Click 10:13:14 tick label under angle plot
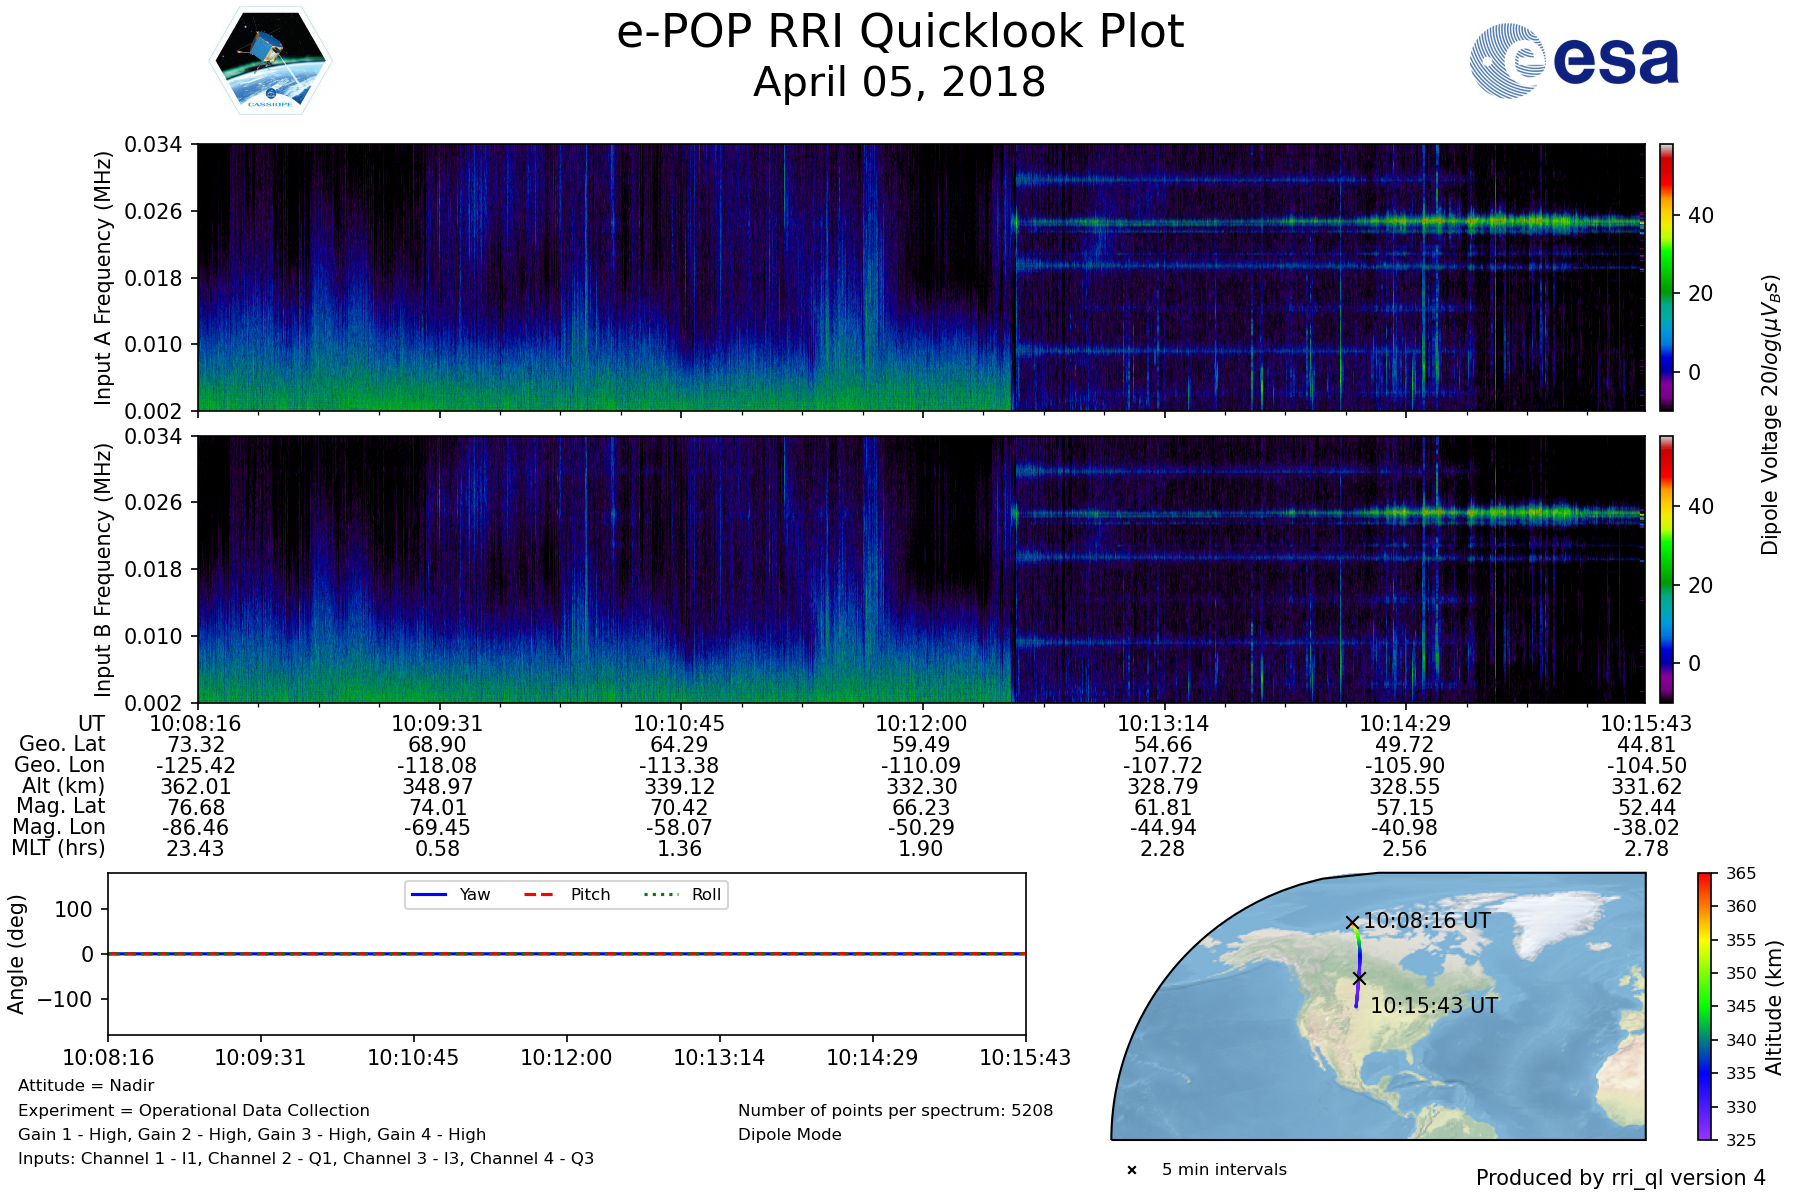1800x1200 pixels. coord(719,1058)
